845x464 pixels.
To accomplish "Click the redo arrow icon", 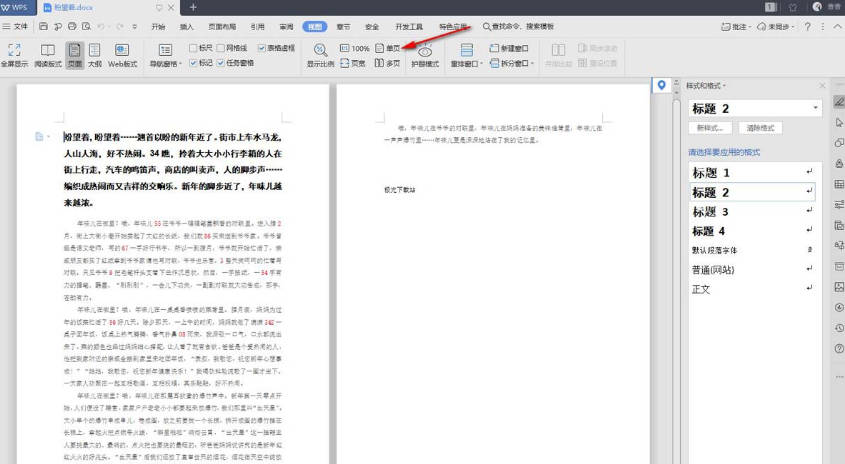I will 119,26.
